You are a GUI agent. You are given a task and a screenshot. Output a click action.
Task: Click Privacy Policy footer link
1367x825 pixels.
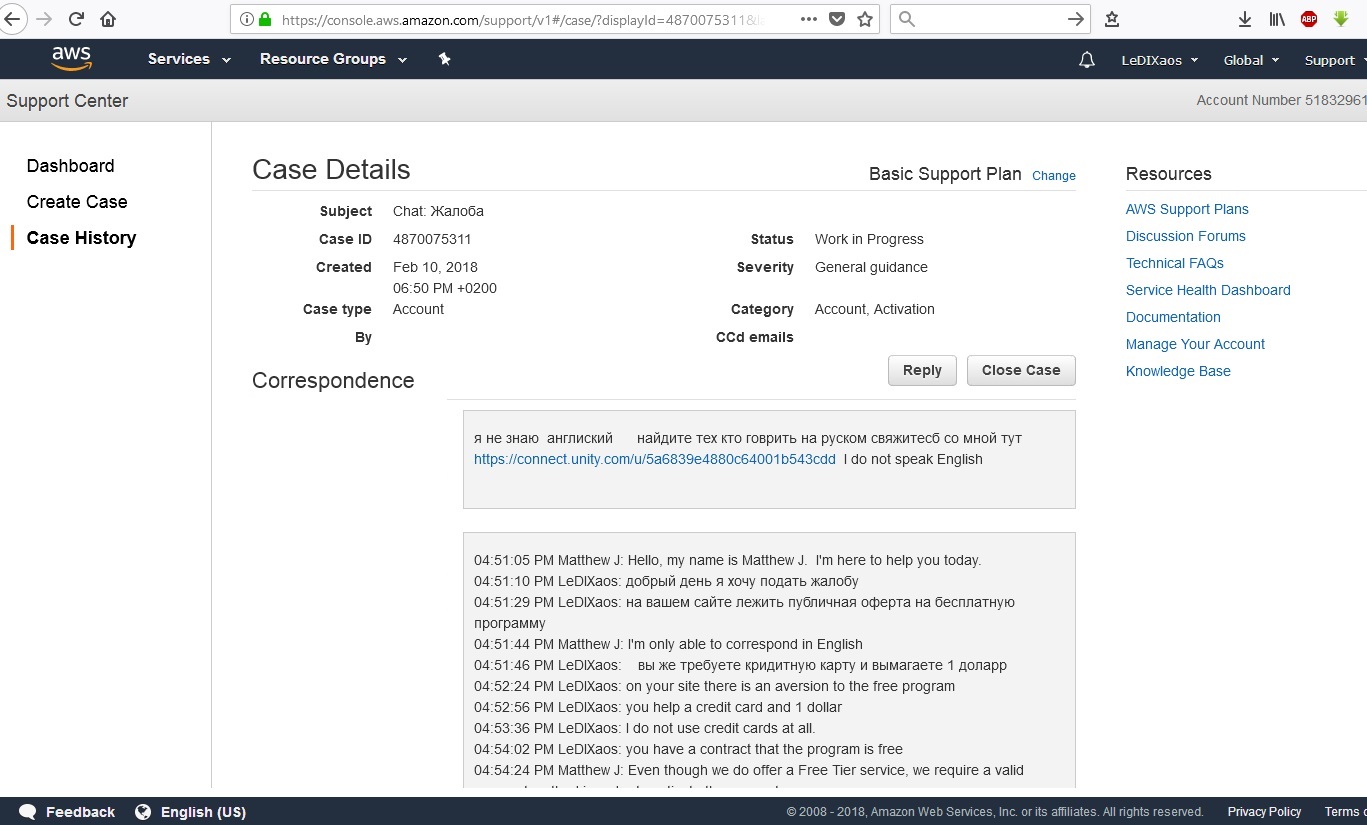tap(1264, 812)
